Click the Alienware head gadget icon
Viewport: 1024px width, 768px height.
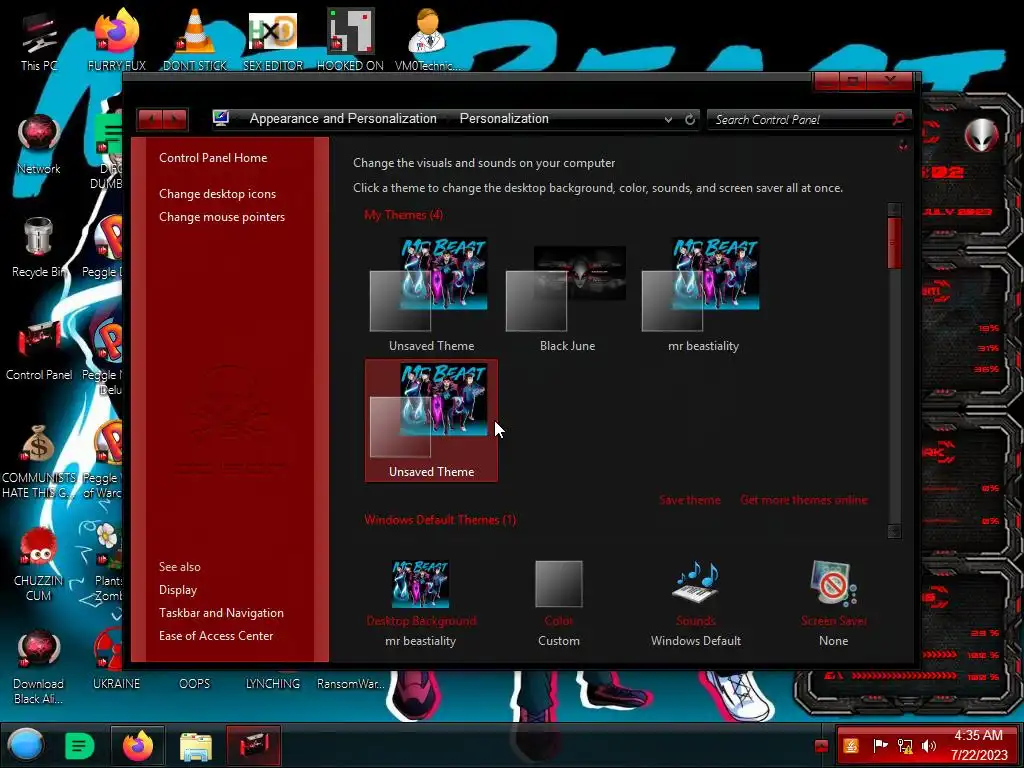tap(981, 135)
